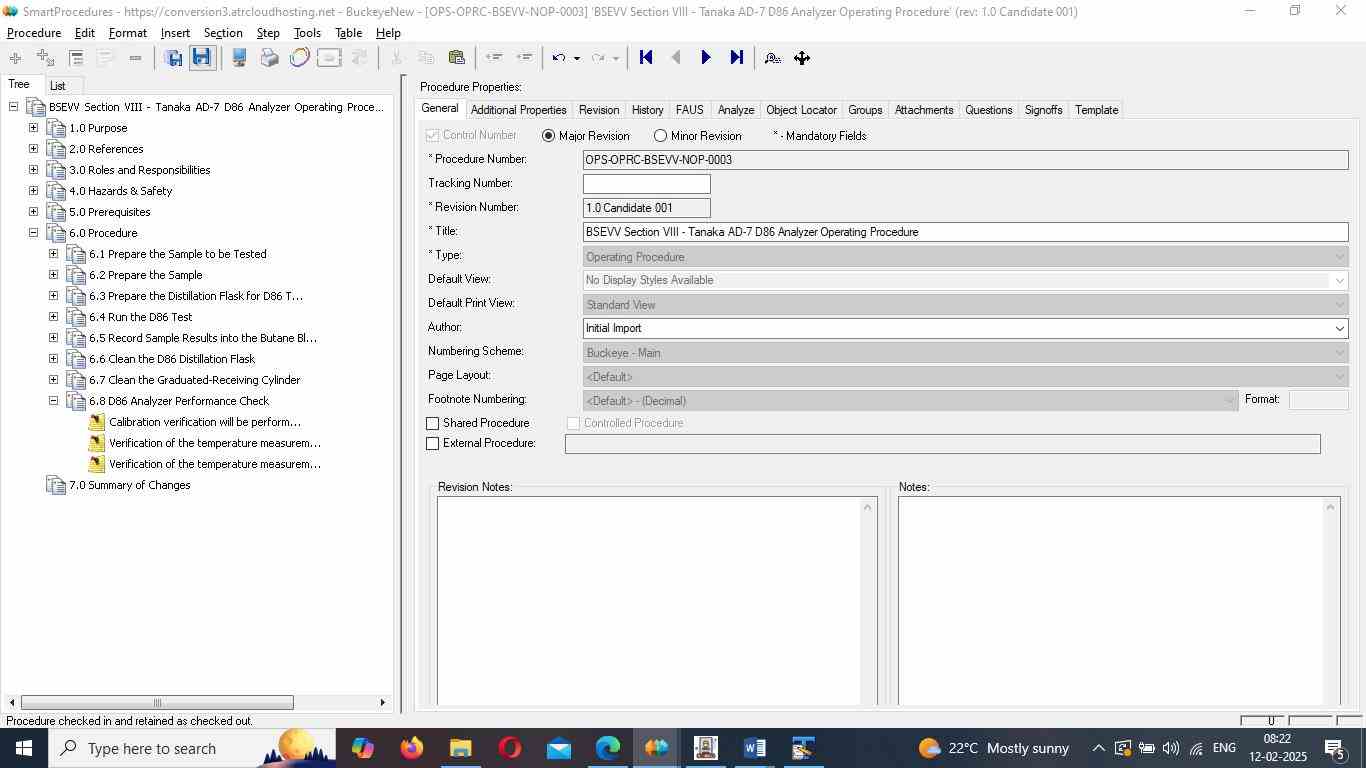Image resolution: width=1366 pixels, height=768 pixels.
Task: Expand 4.0 Hazards & Safety node
Action: [x=33, y=191]
